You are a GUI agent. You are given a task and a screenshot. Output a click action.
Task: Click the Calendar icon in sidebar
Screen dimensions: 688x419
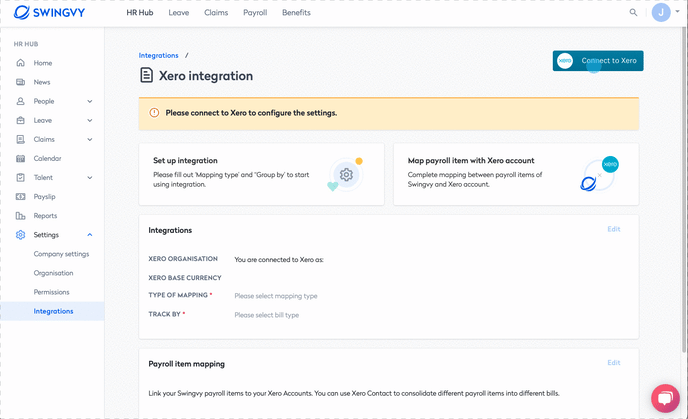pos(20,158)
